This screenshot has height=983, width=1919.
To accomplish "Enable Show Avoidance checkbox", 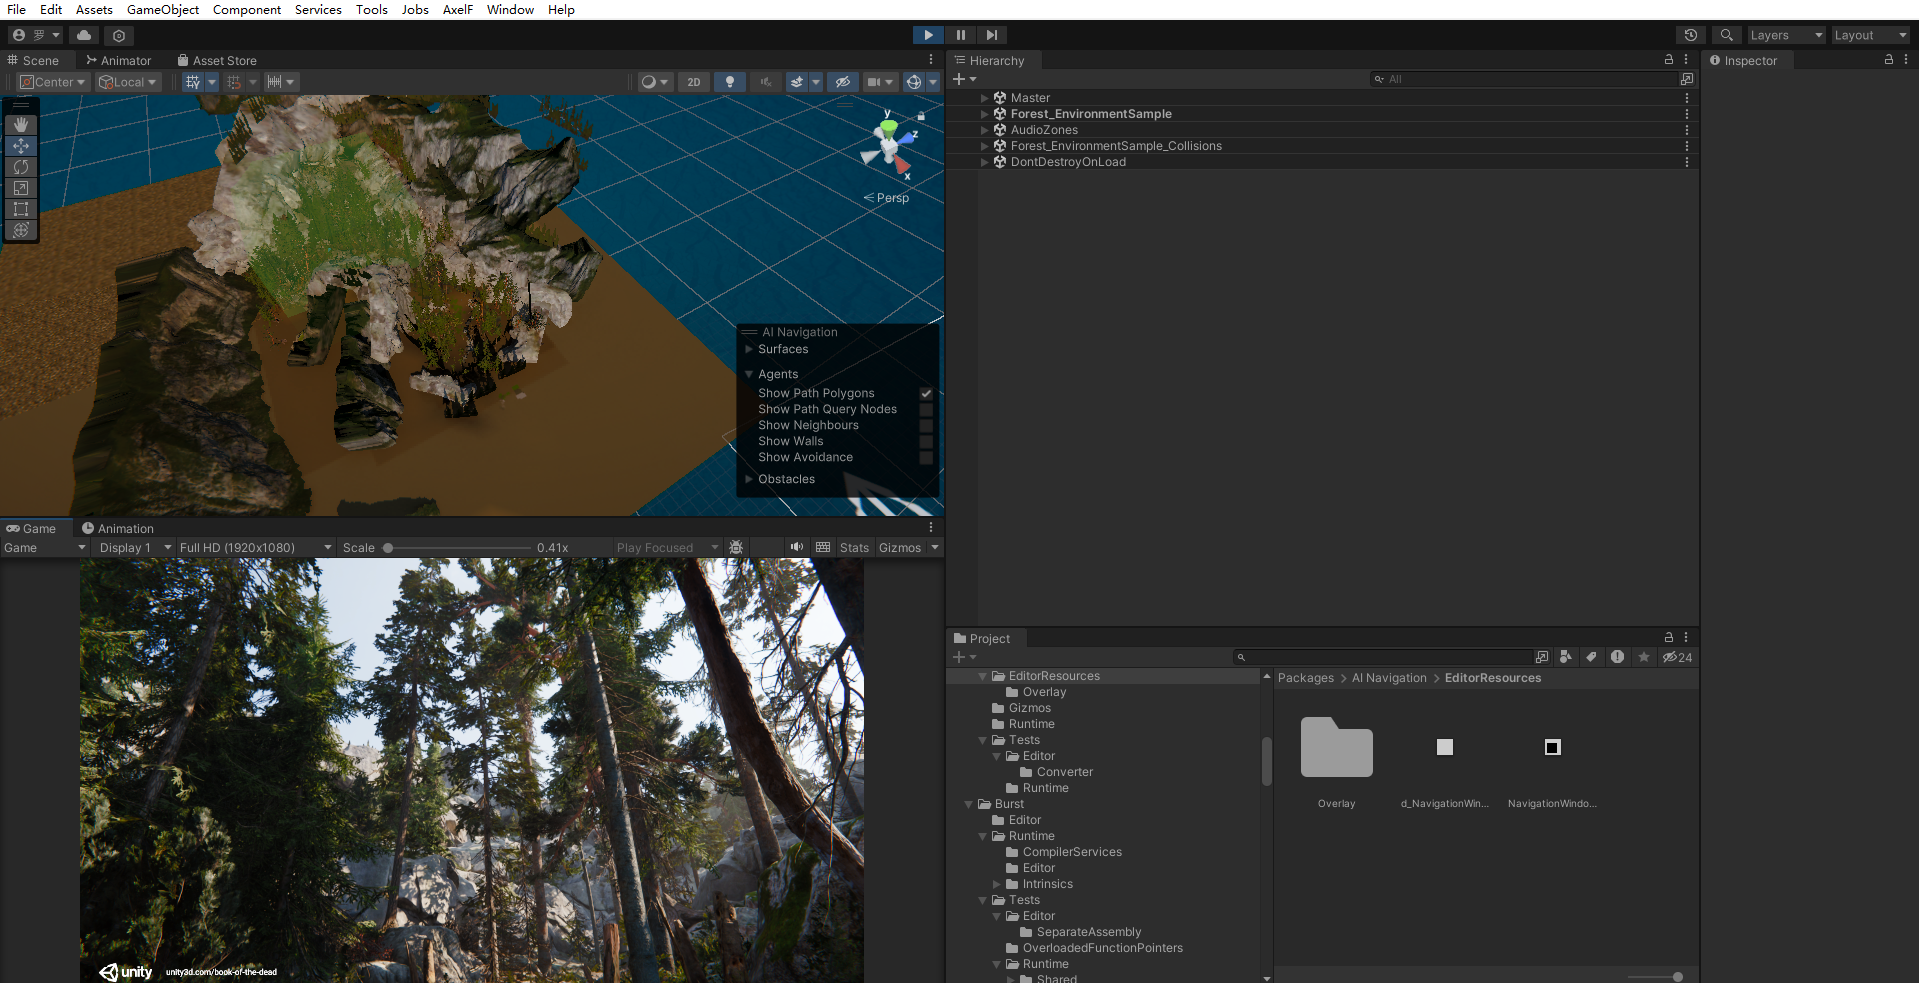I will click(x=926, y=457).
